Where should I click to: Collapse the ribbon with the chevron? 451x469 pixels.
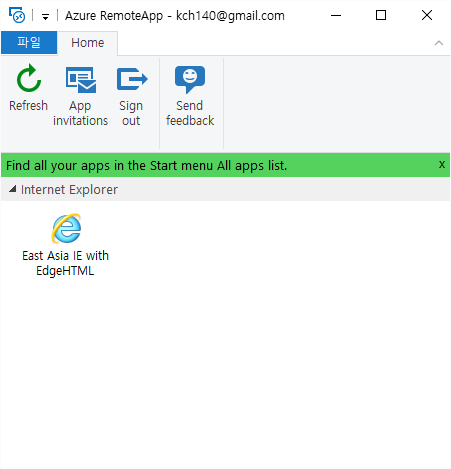click(x=439, y=43)
